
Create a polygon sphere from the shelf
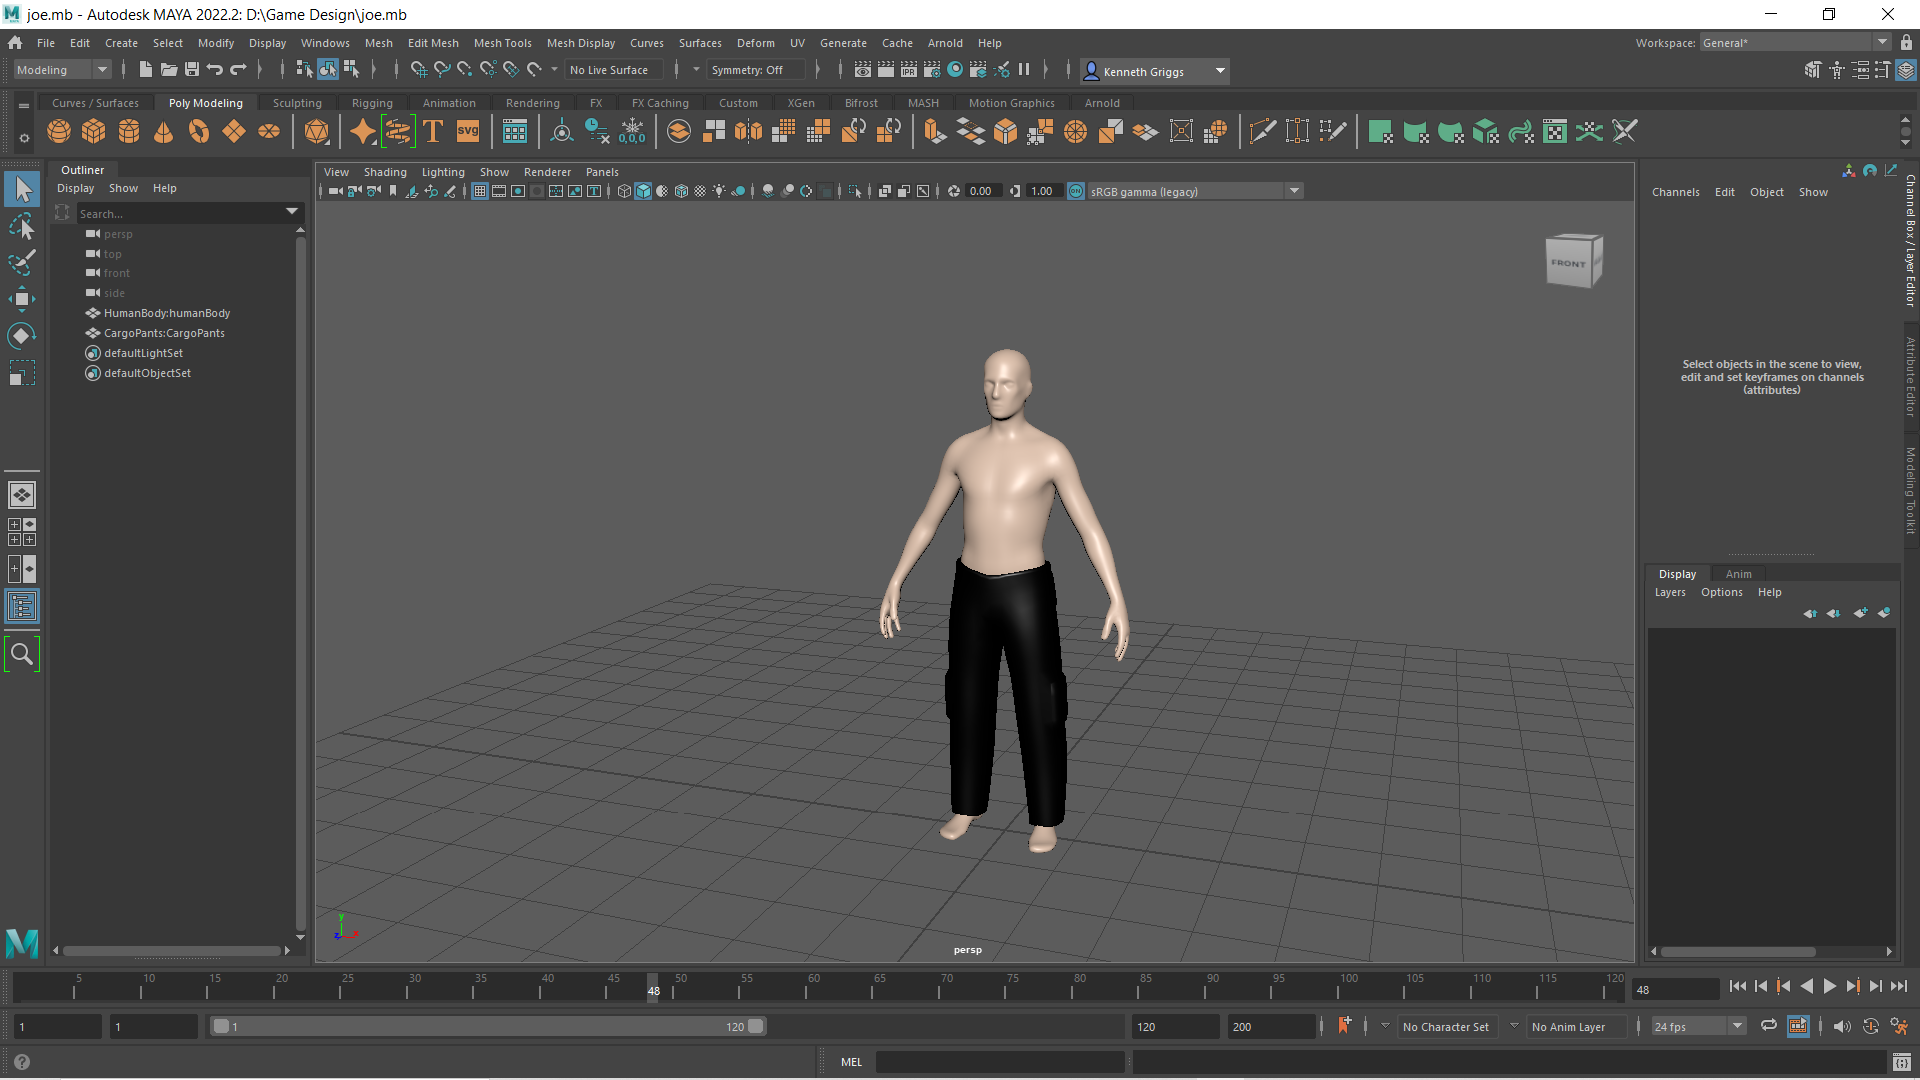tap(59, 131)
